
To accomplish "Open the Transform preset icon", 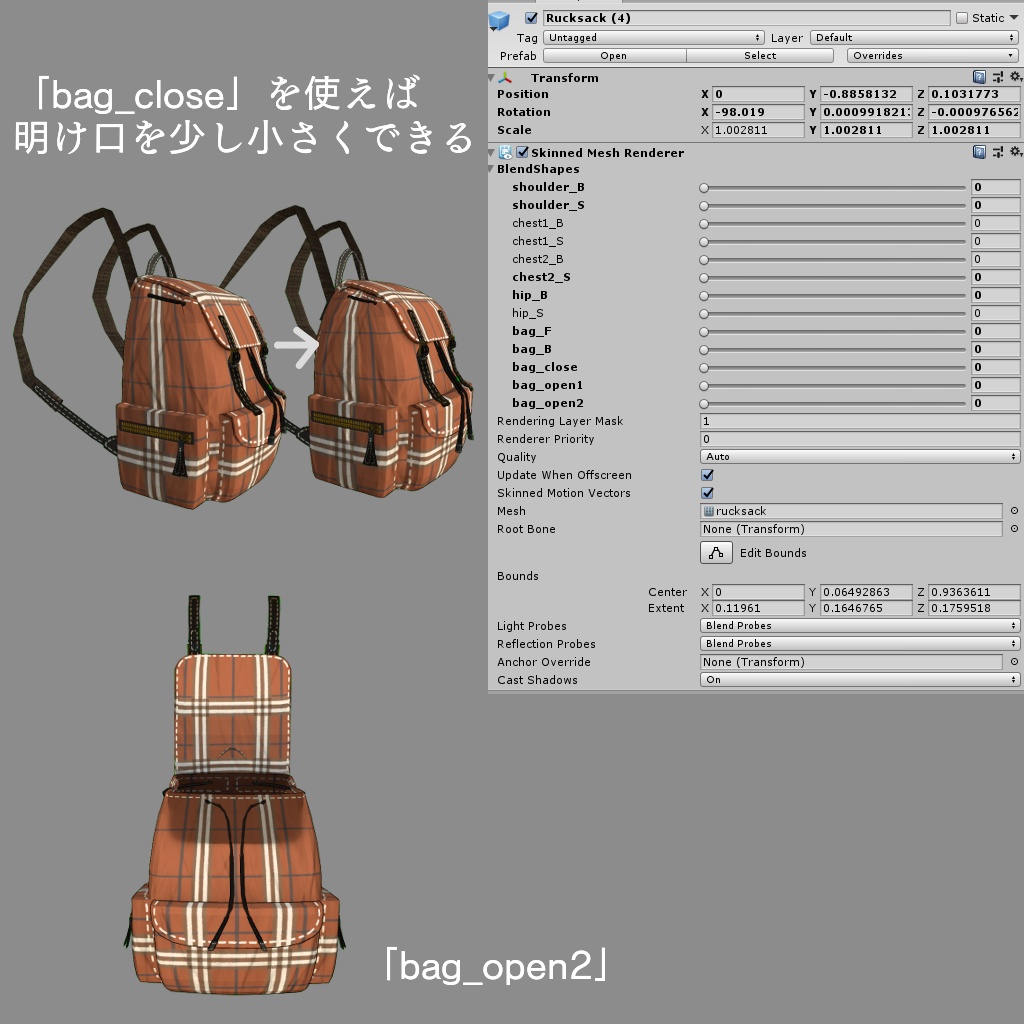I will (x=998, y=77).
